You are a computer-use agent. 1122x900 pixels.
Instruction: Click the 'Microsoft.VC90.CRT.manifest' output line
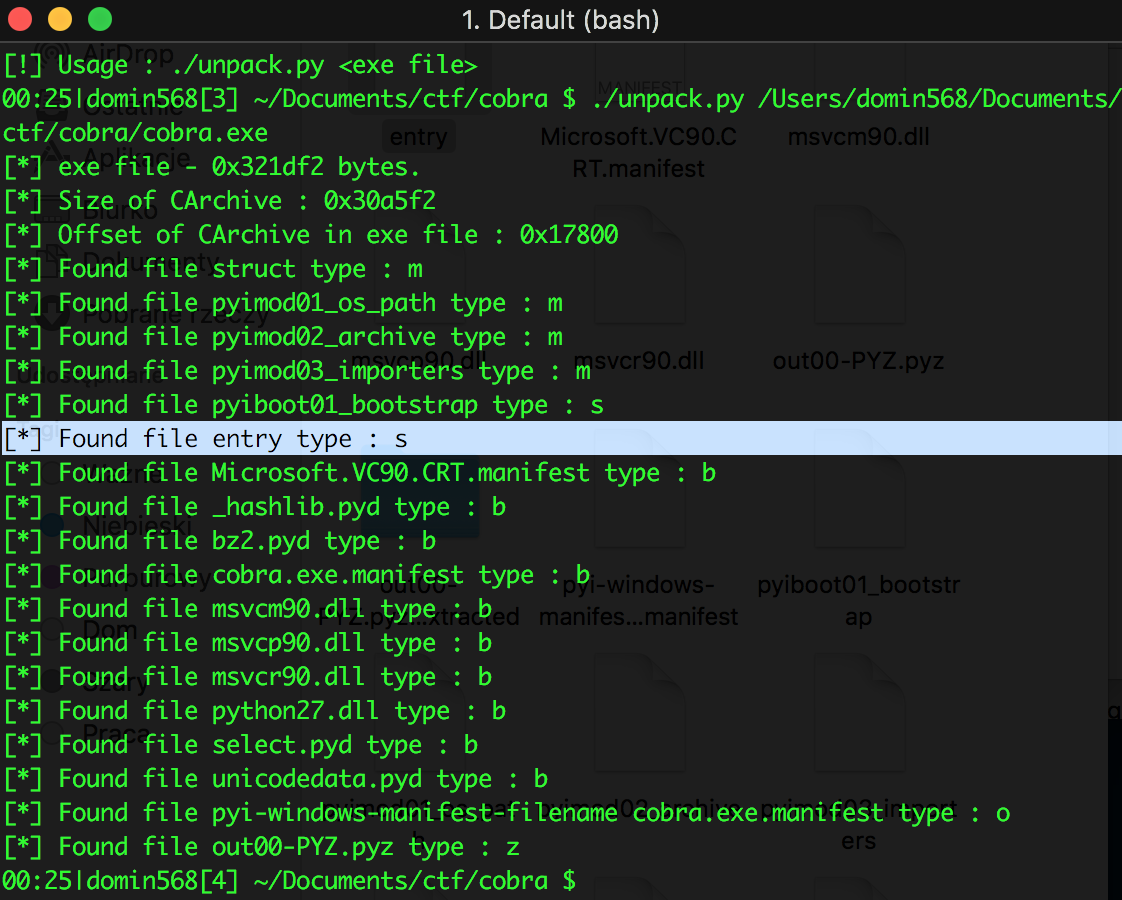pyautogui.click(x=360, y=473)
